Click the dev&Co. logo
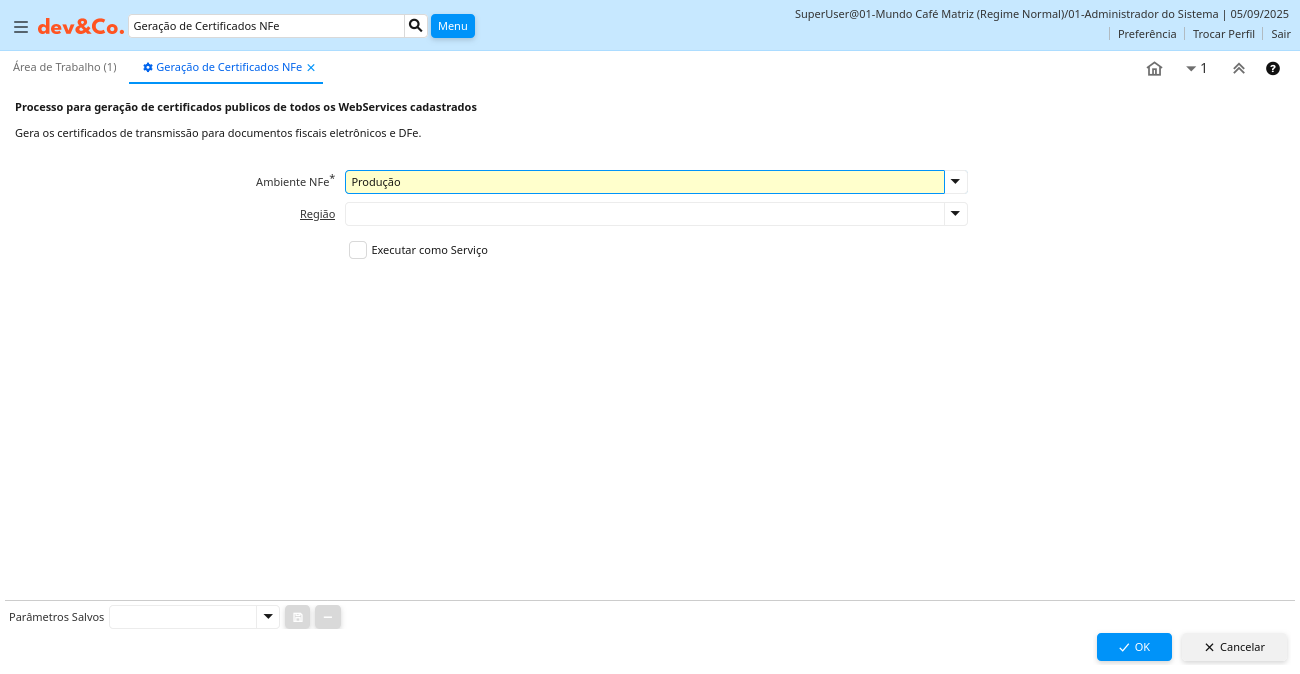Viewport: 1300px width, 674px height. click(x=81, y=27)
